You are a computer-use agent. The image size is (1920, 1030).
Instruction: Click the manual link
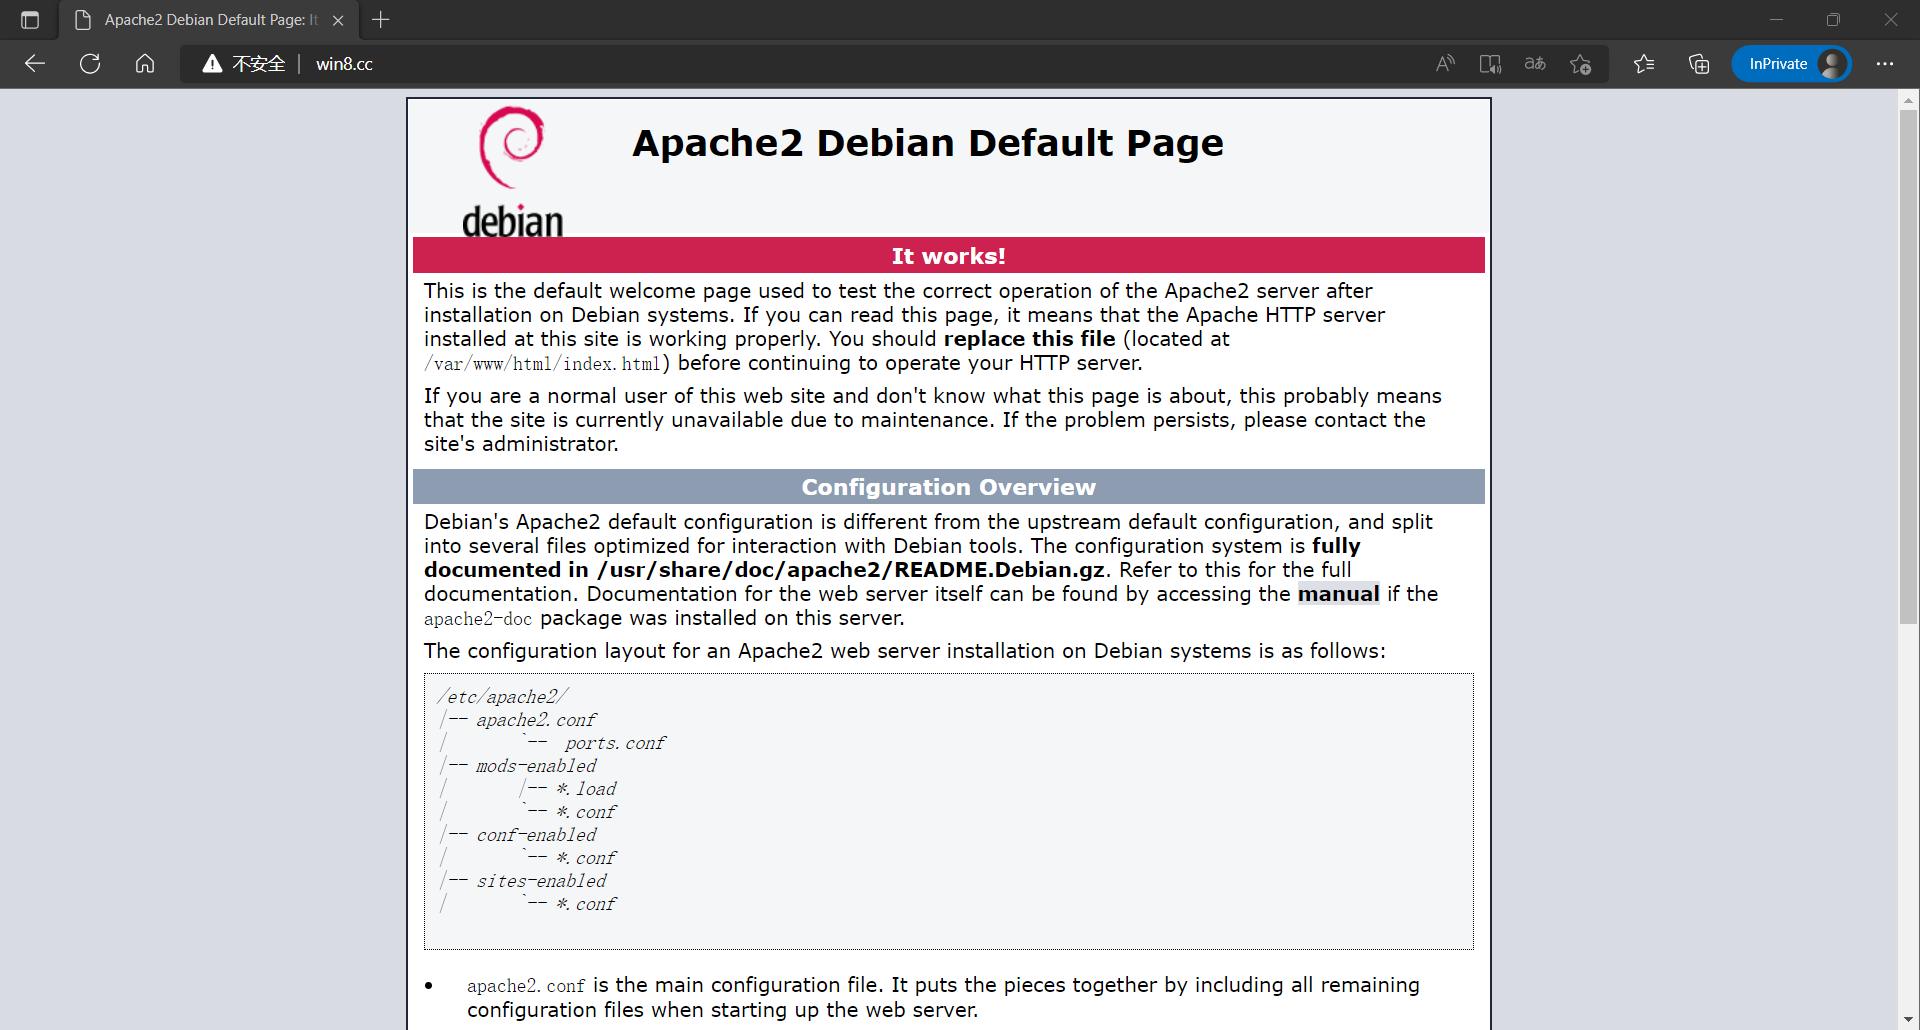point(1338,594)
